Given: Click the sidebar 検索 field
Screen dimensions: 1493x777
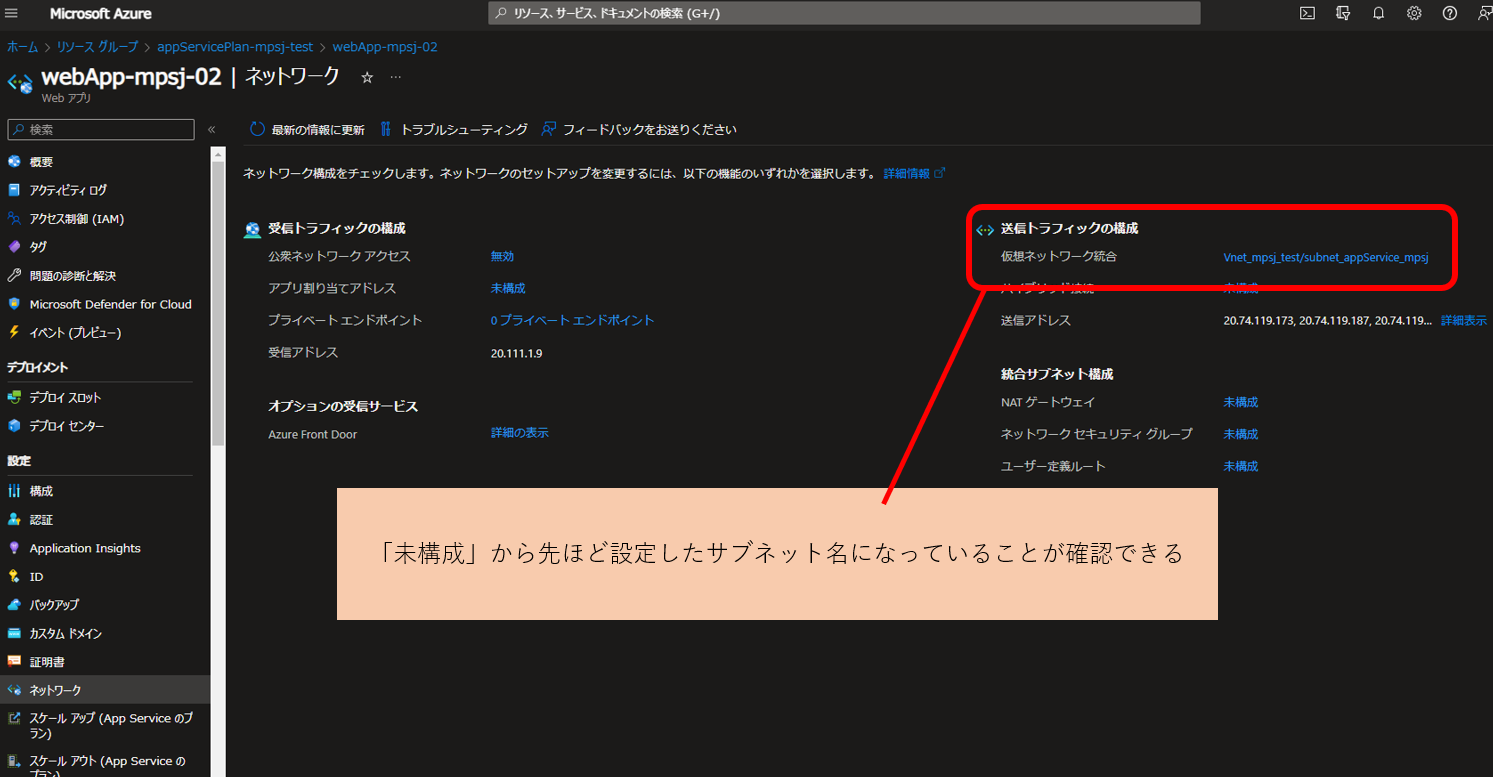Looking at the screenshot, I should tap(101, 130).
